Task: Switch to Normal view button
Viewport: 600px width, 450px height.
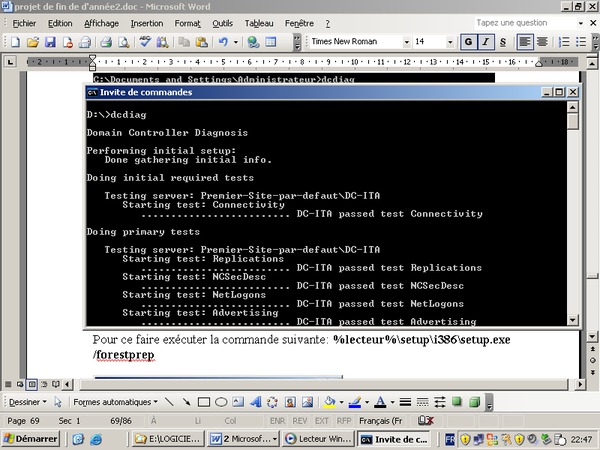Action: pyautogui.click(x=8, y=384)
